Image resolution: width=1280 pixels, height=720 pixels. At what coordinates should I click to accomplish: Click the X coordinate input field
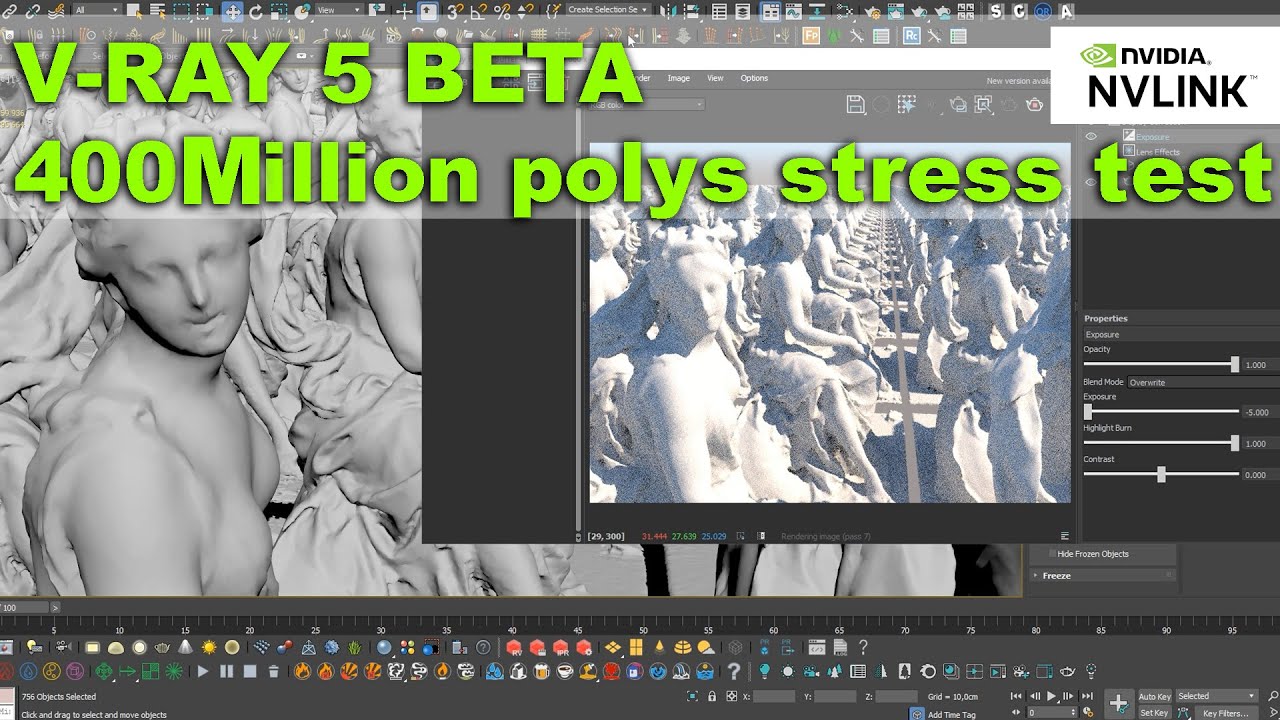tap(774, 696)
